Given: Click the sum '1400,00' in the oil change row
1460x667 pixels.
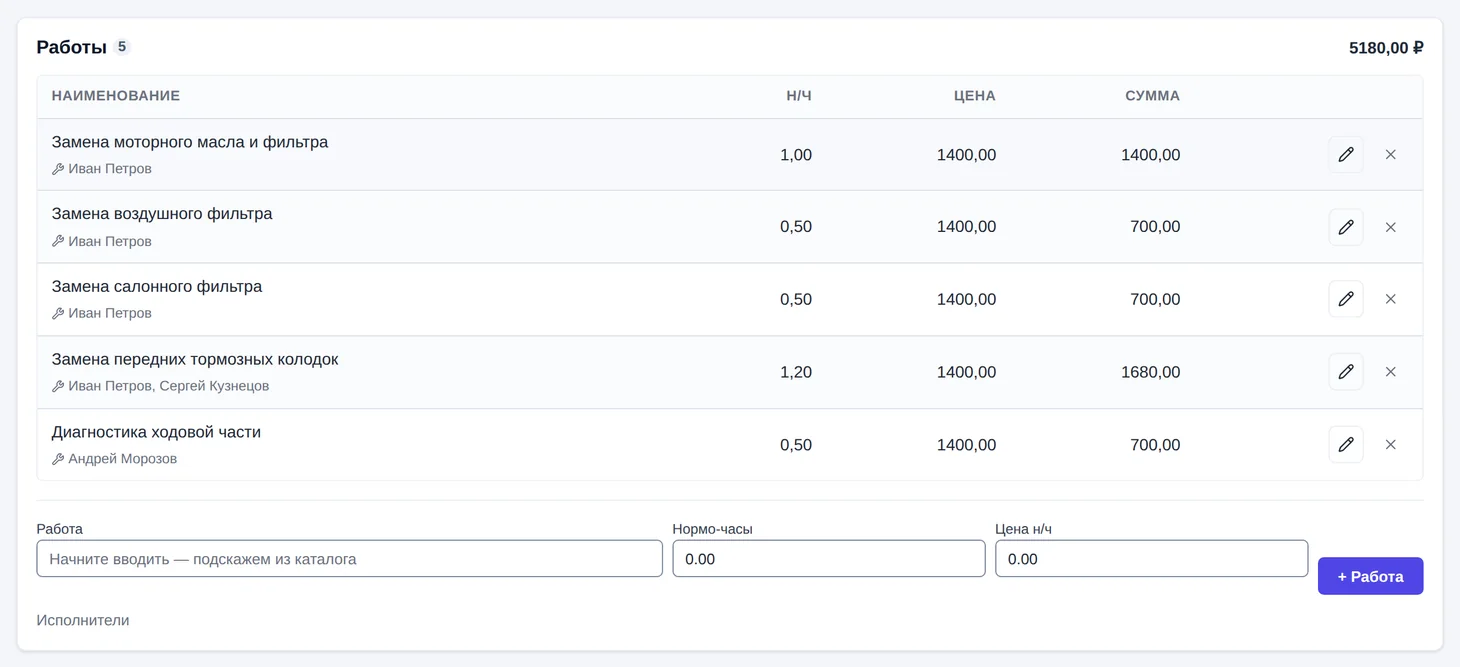Looking at the screenshot, I should tap(1150, 155).
